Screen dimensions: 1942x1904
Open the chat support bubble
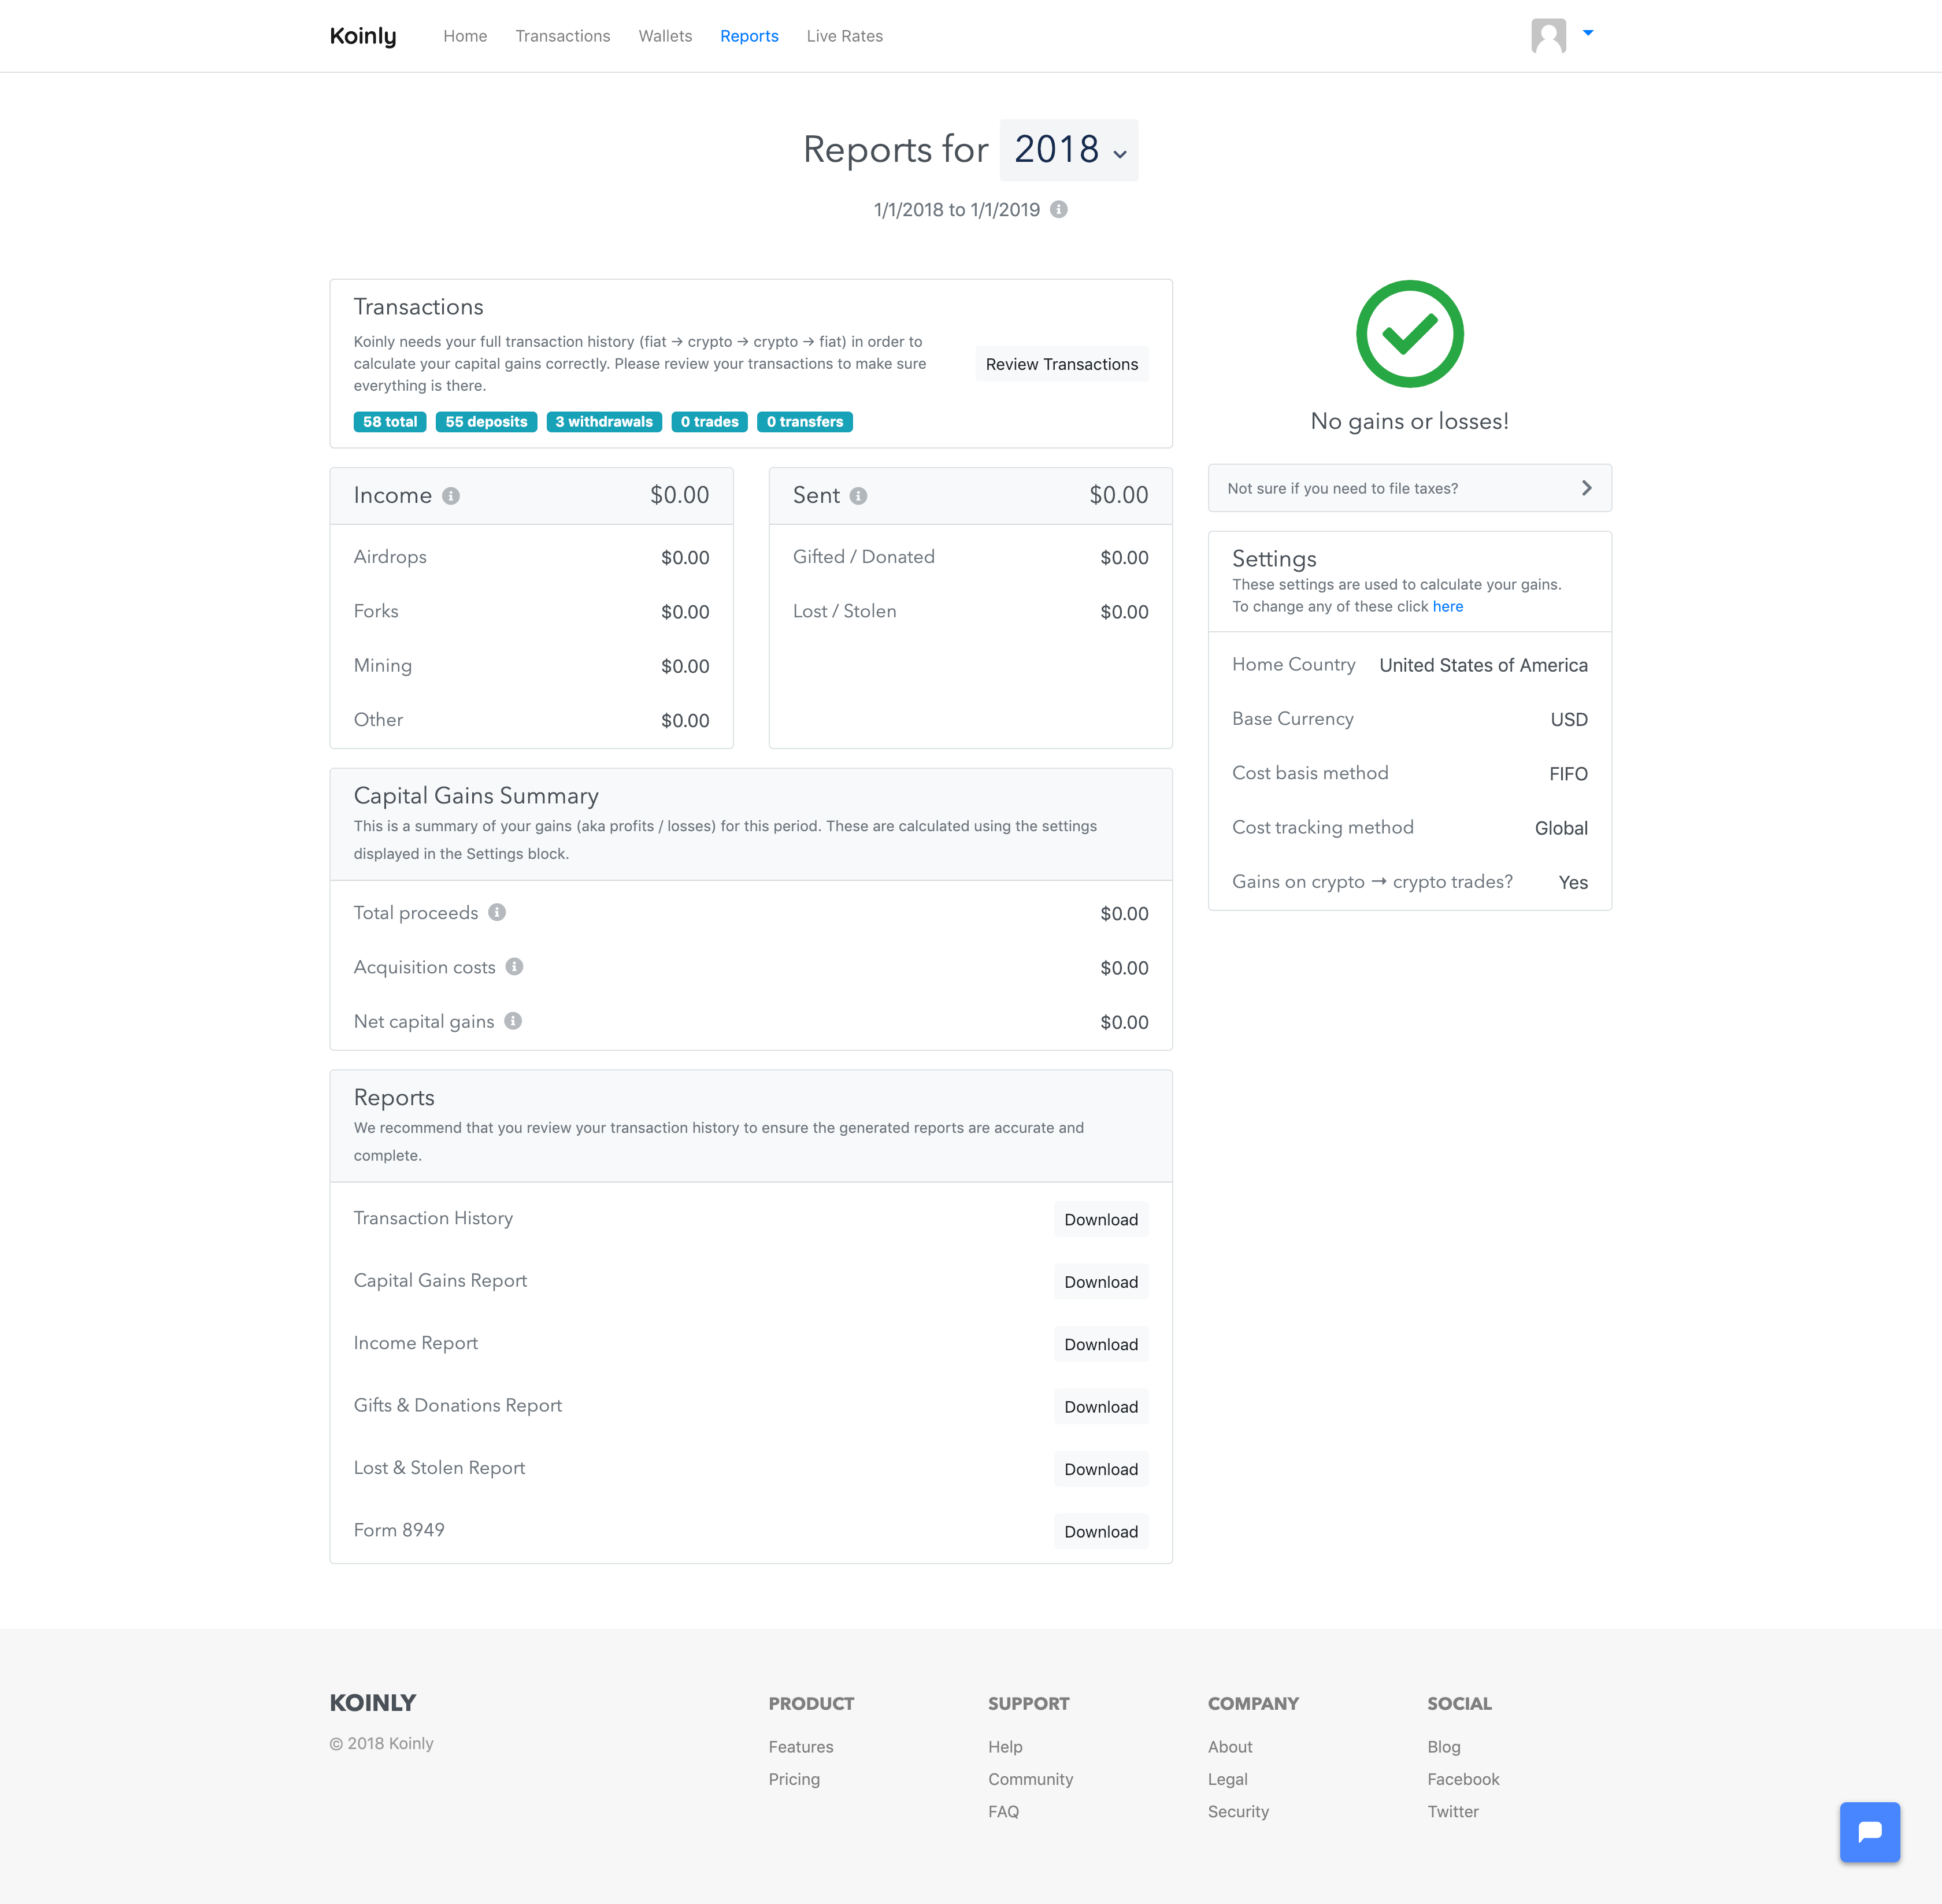pyautogui.click(x=1868, y=1831)
